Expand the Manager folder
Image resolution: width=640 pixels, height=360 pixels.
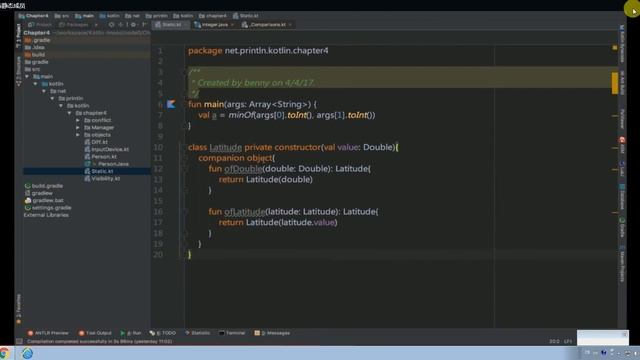pyautogui.click(x=78, y=128)
